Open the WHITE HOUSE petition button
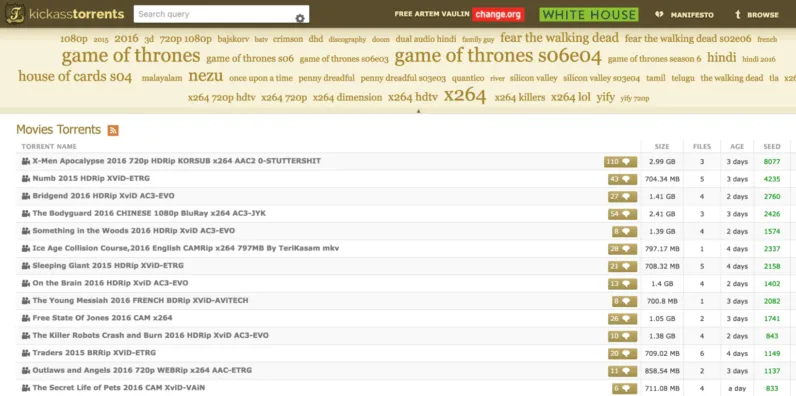 pyautogui.click(x=589, y=14)
